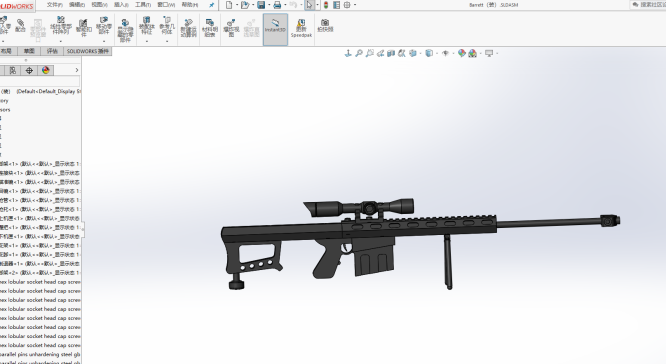The image size is (666, 364).
Task: Open the Display Style dropdown arrow
Action: pos(437,54)
